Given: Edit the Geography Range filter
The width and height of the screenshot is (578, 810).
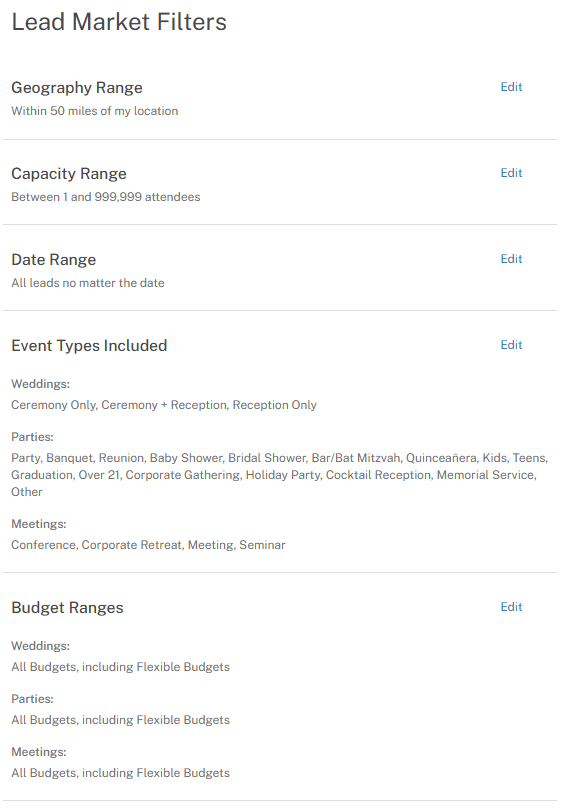Looking at the screenshot, I should [x=511, y=87].
